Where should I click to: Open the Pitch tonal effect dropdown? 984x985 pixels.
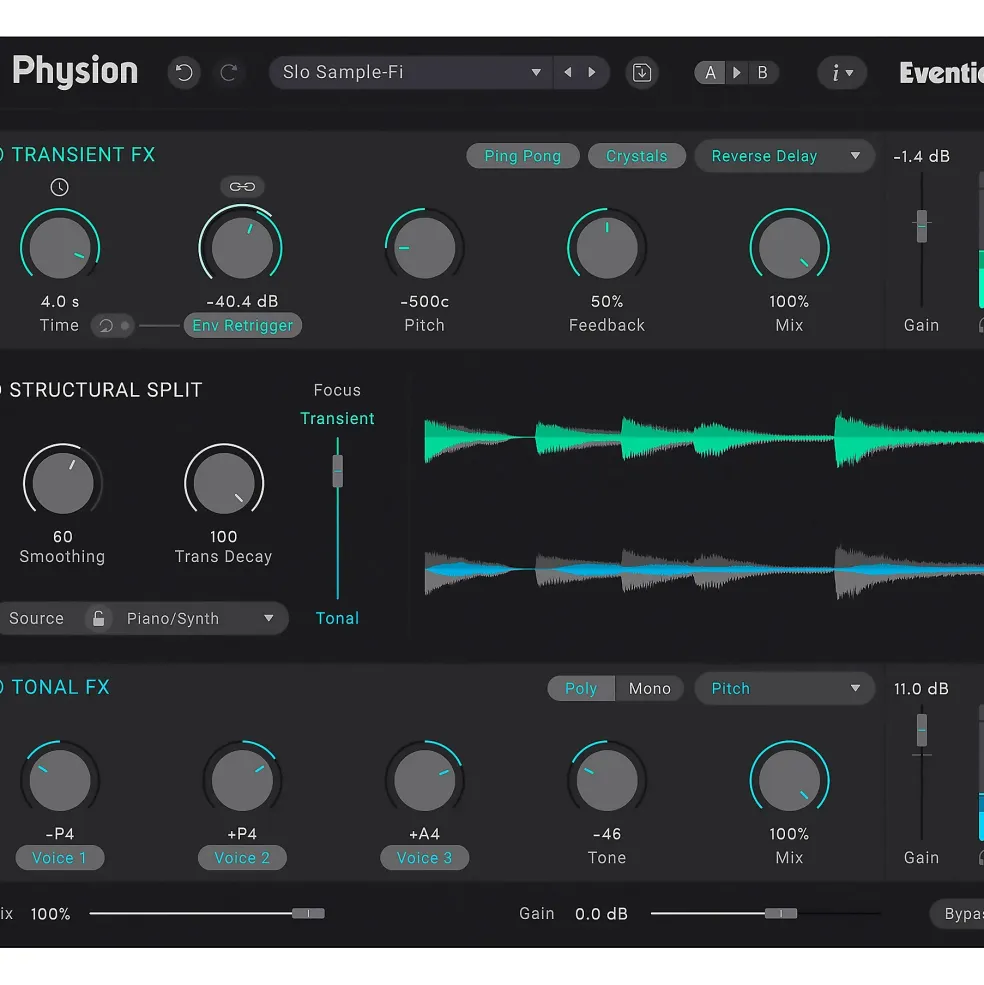click(784, 688)
